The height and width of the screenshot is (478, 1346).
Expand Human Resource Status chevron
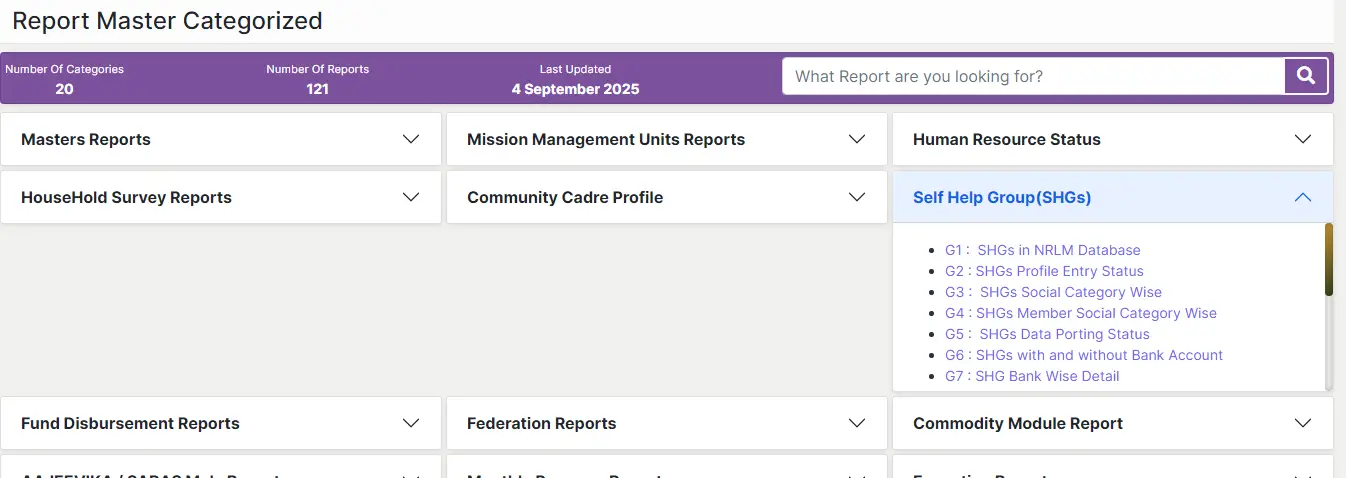tap(1303, 139)
